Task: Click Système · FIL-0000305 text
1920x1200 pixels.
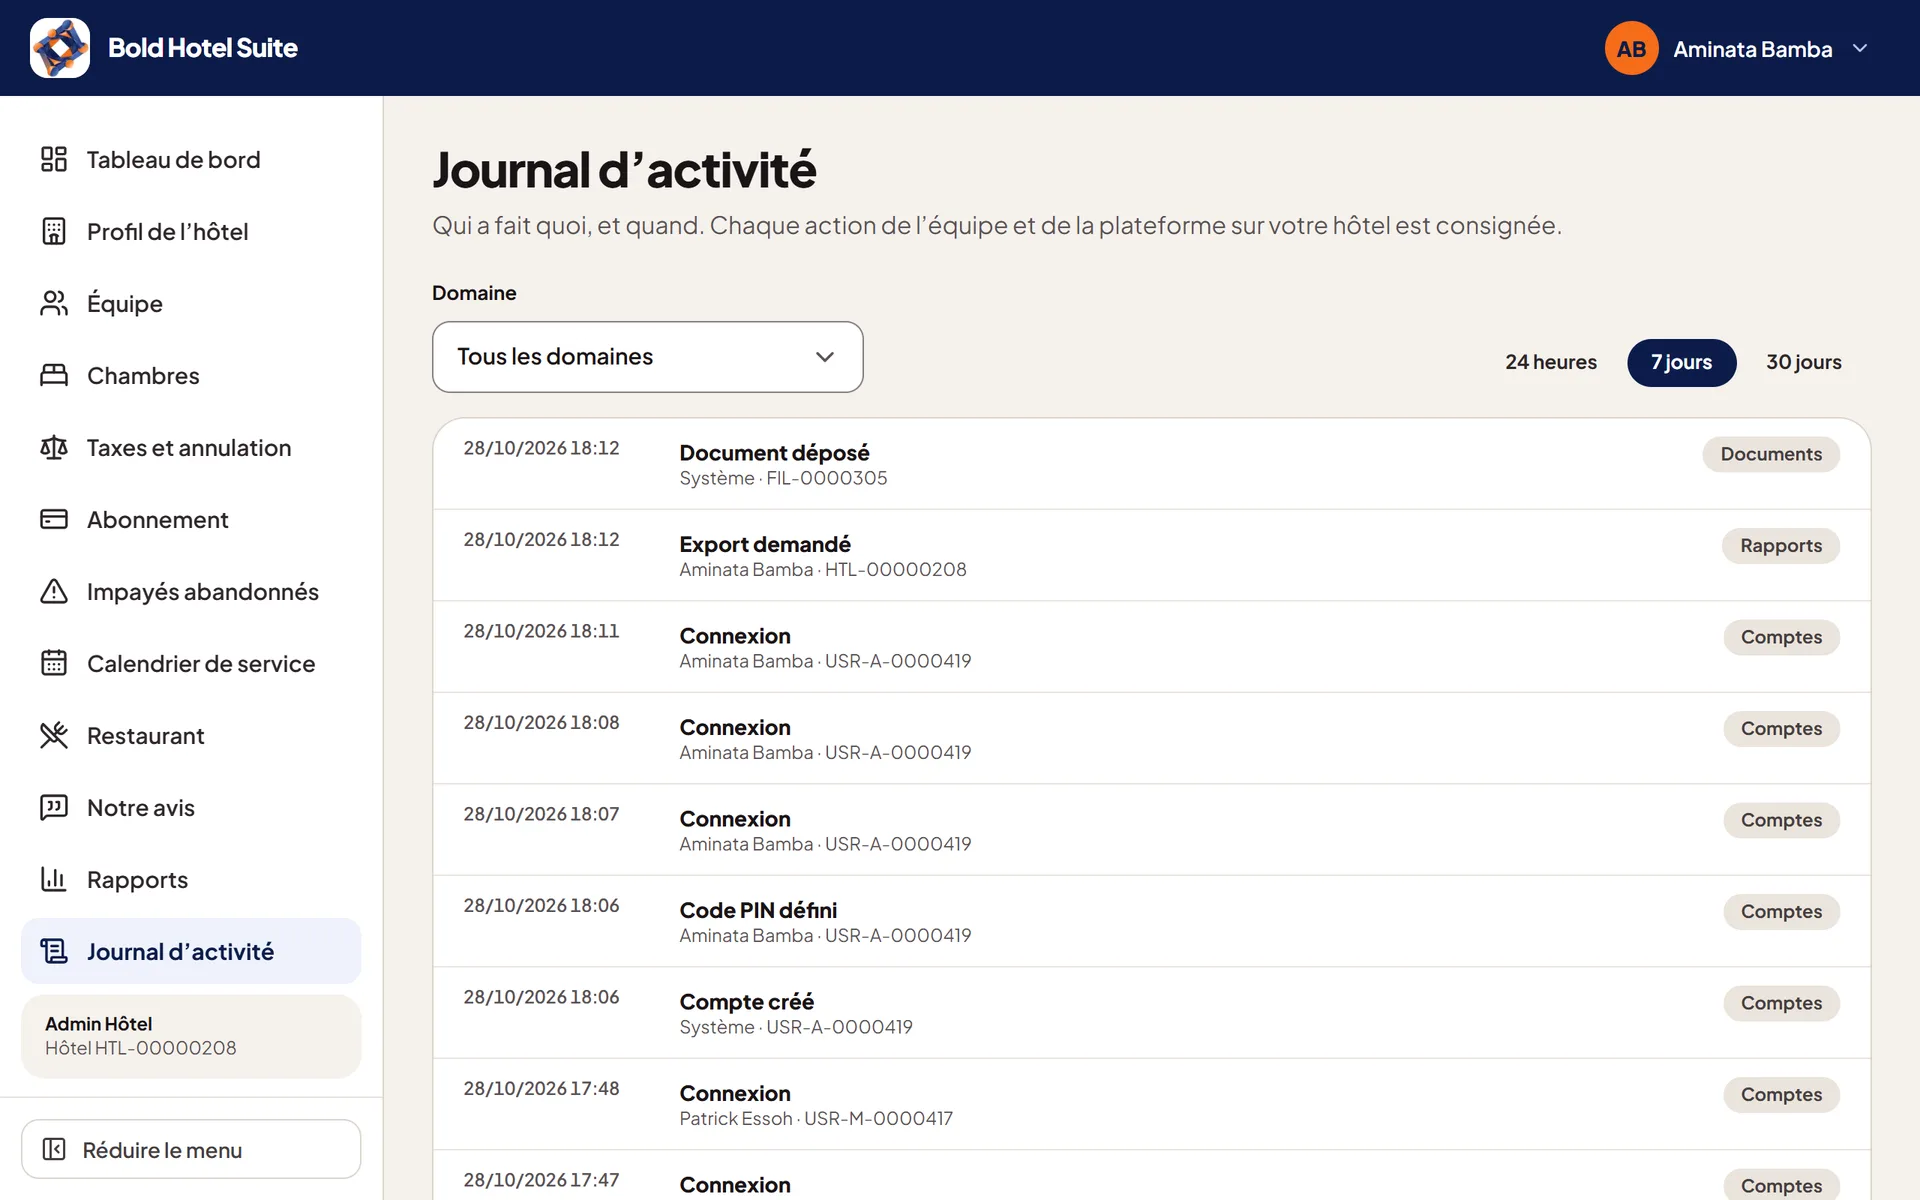Action: 783,478
